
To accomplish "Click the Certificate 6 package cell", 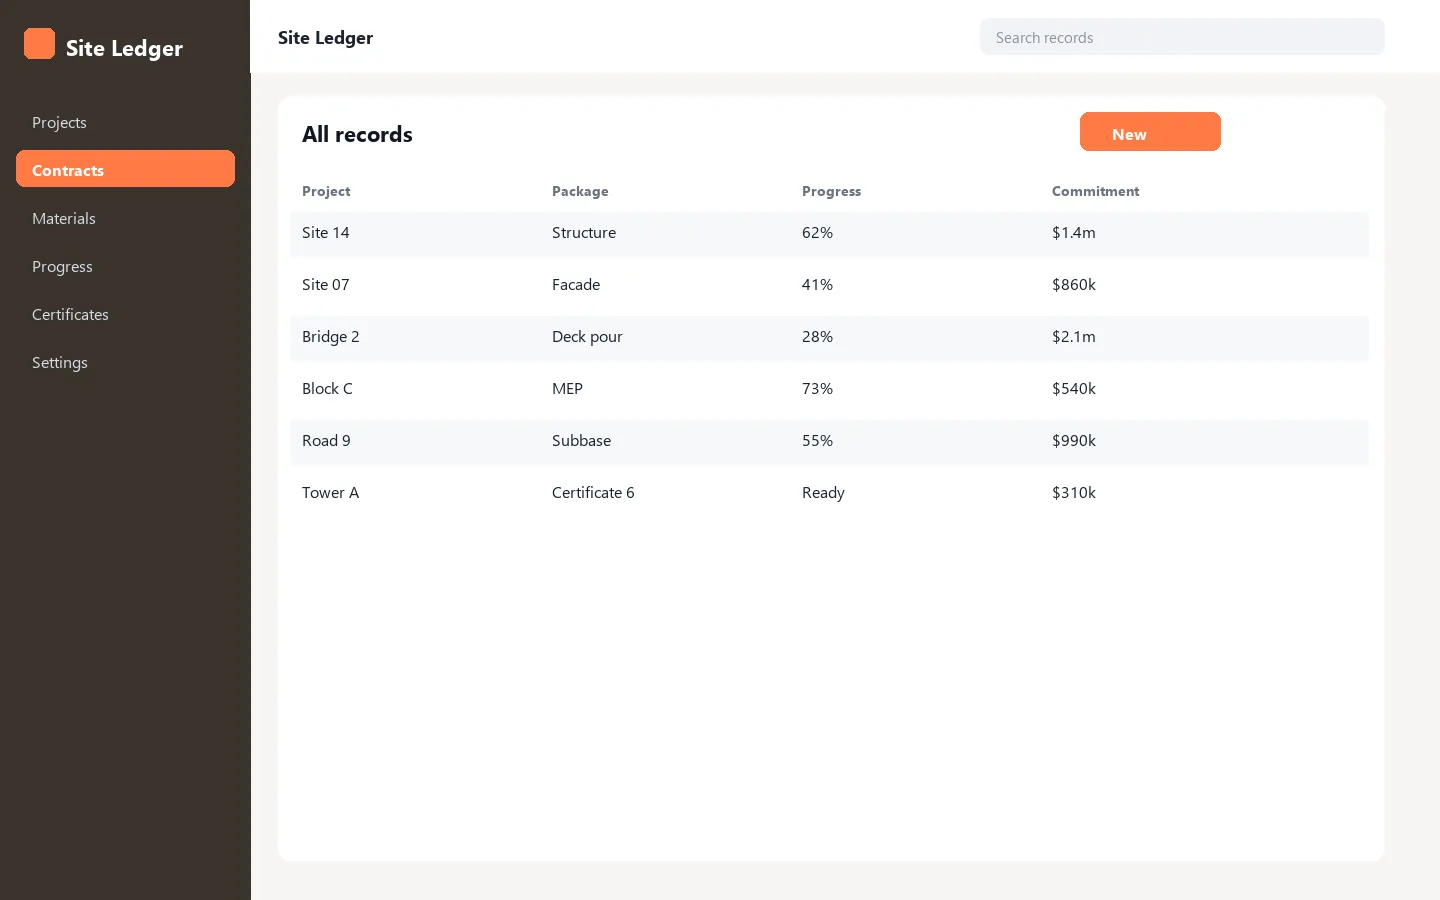I will coord(593,492).
